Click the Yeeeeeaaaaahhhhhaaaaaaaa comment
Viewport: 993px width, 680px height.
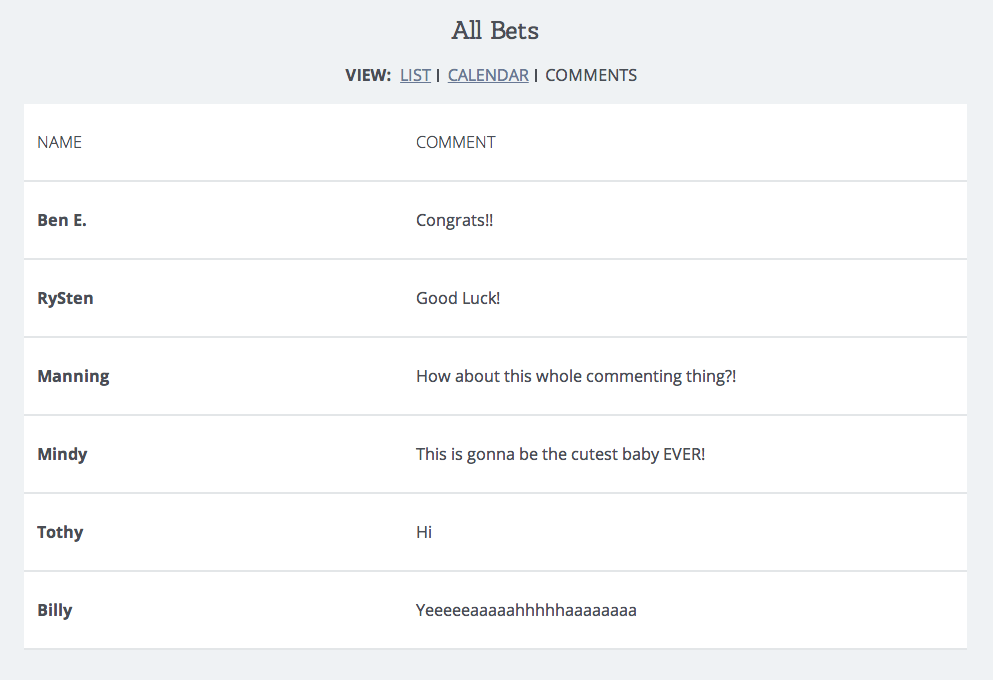526,610
